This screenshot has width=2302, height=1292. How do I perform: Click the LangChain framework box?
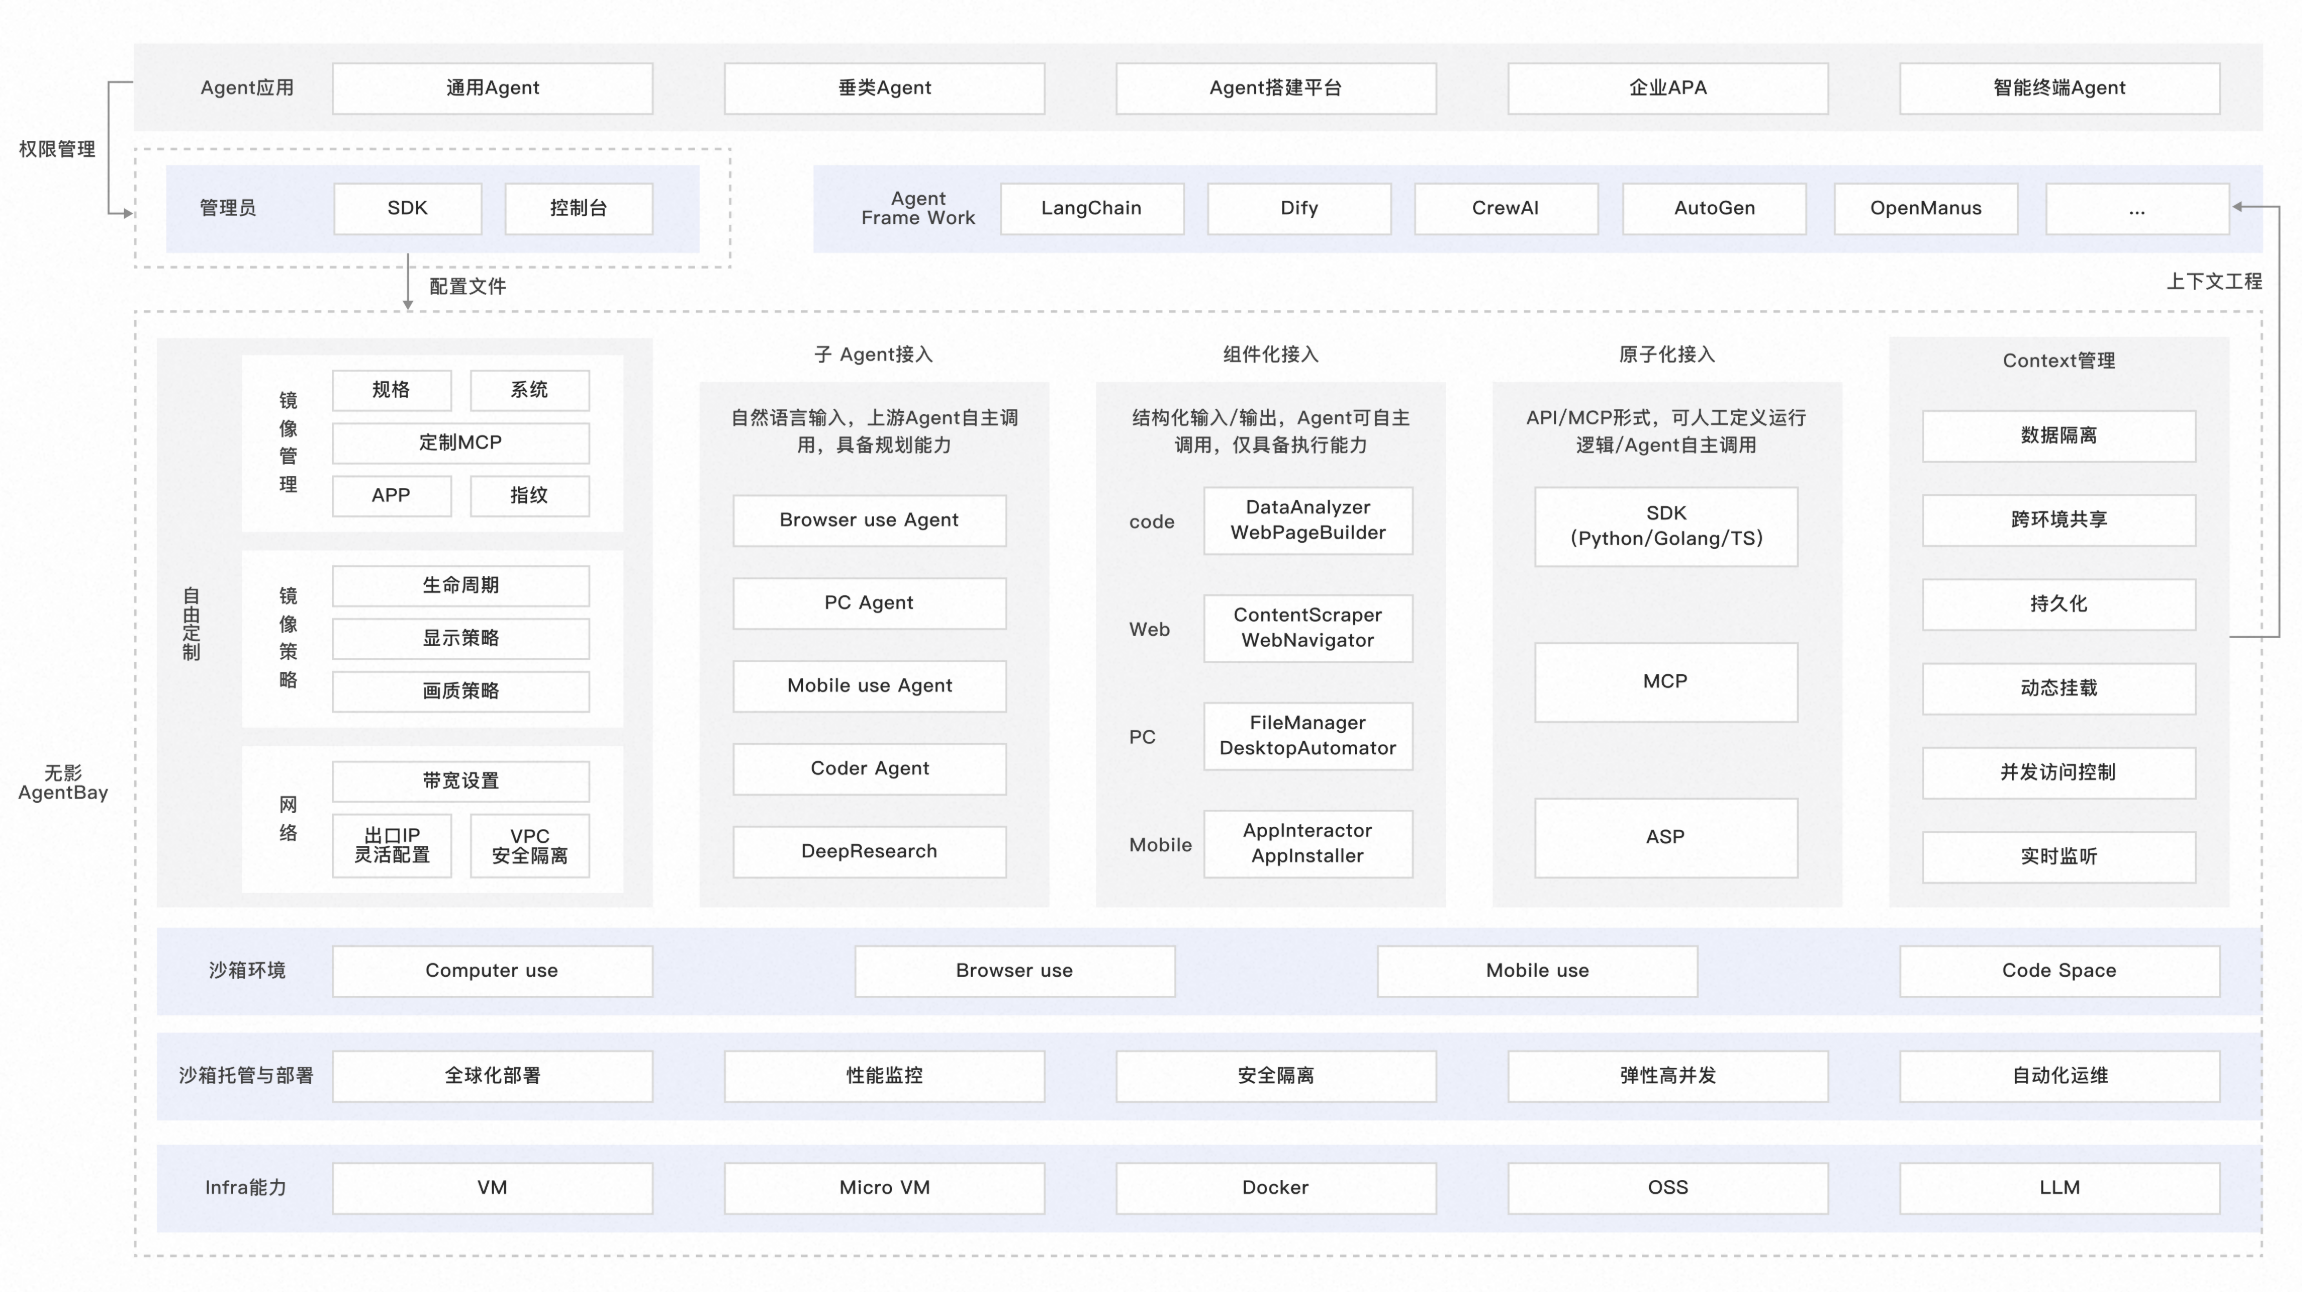coord(1091,208)
